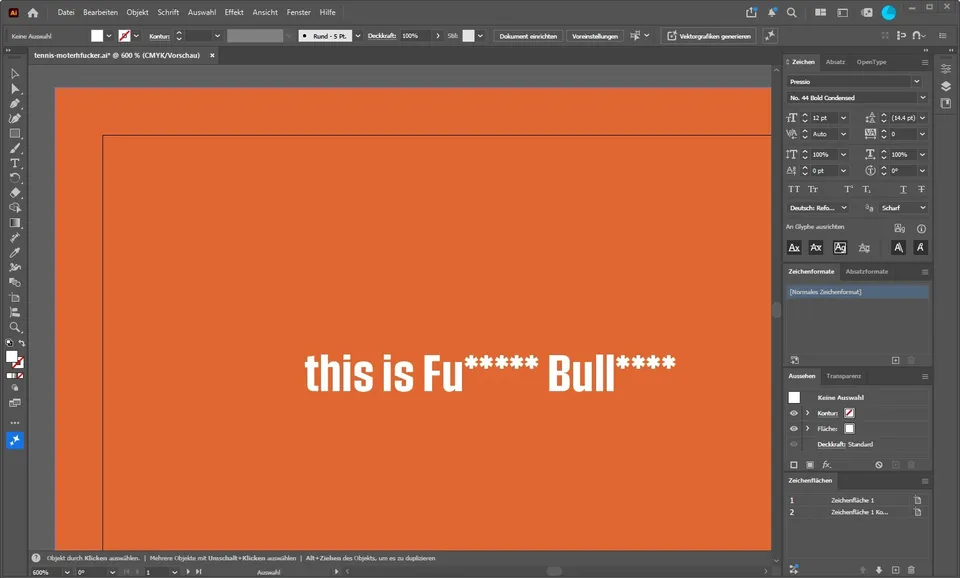Click the Voreinstellungen button
This screenshot has width=960, height=578.
click(x=594, y=36)
